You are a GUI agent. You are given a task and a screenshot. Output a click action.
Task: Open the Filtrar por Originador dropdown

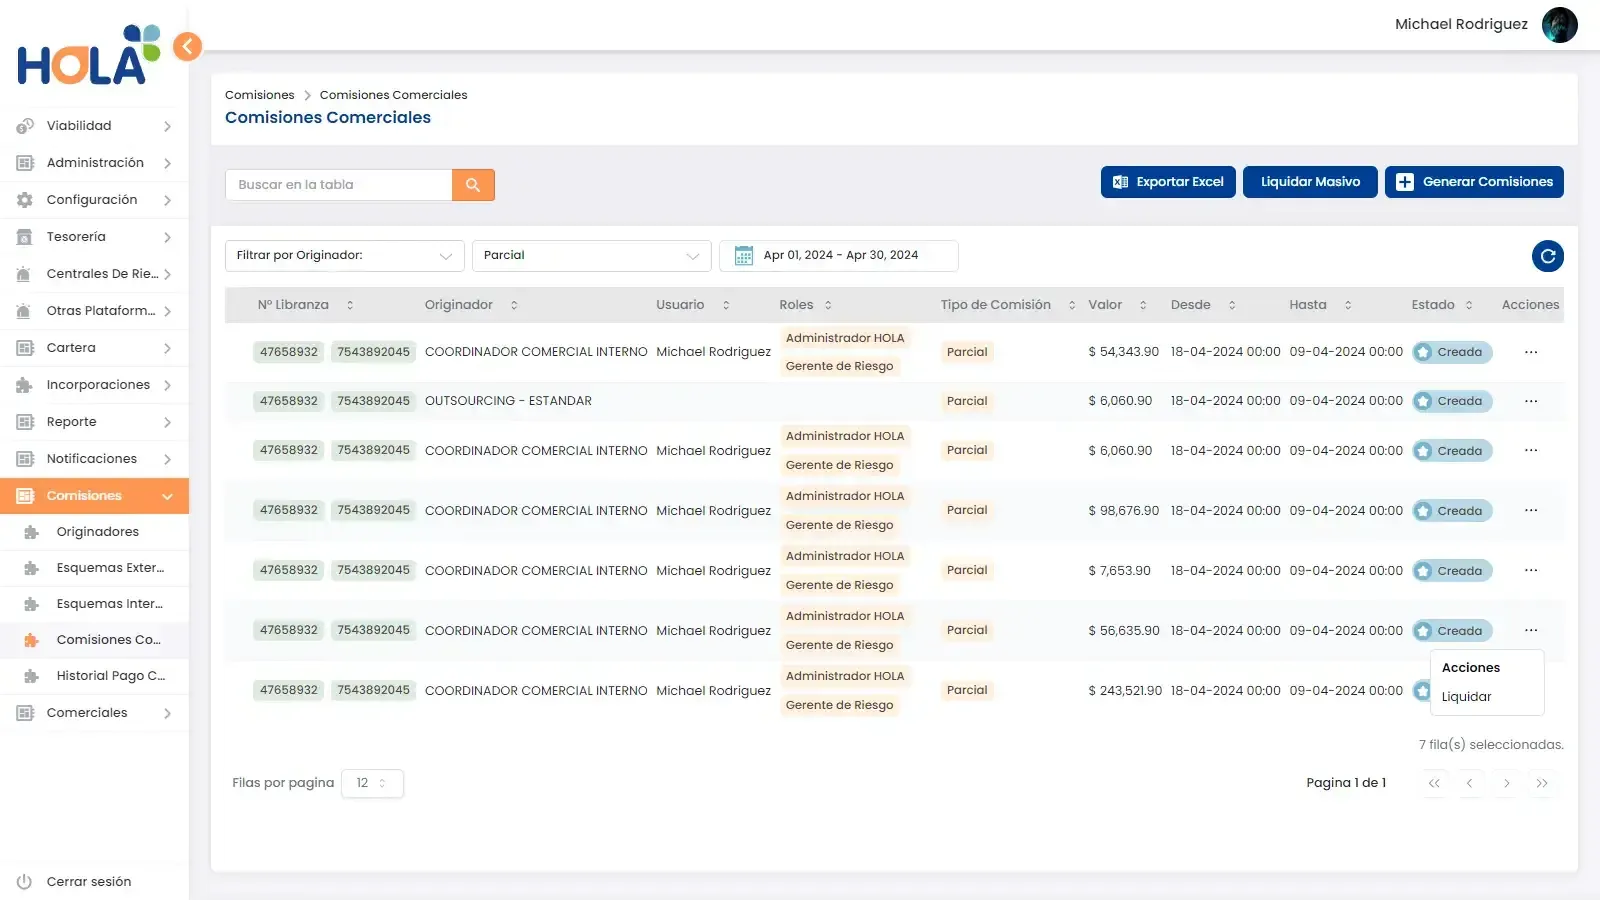345,256
